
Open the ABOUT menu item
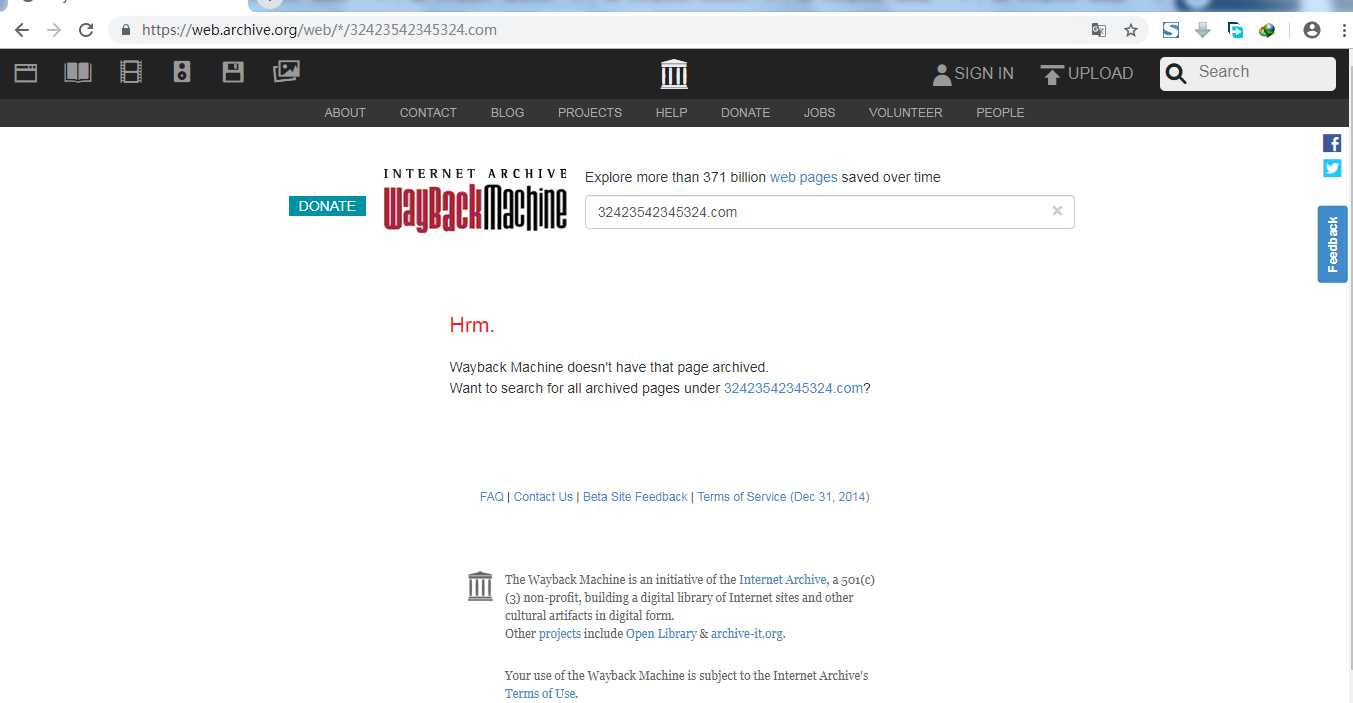[345, 113]
